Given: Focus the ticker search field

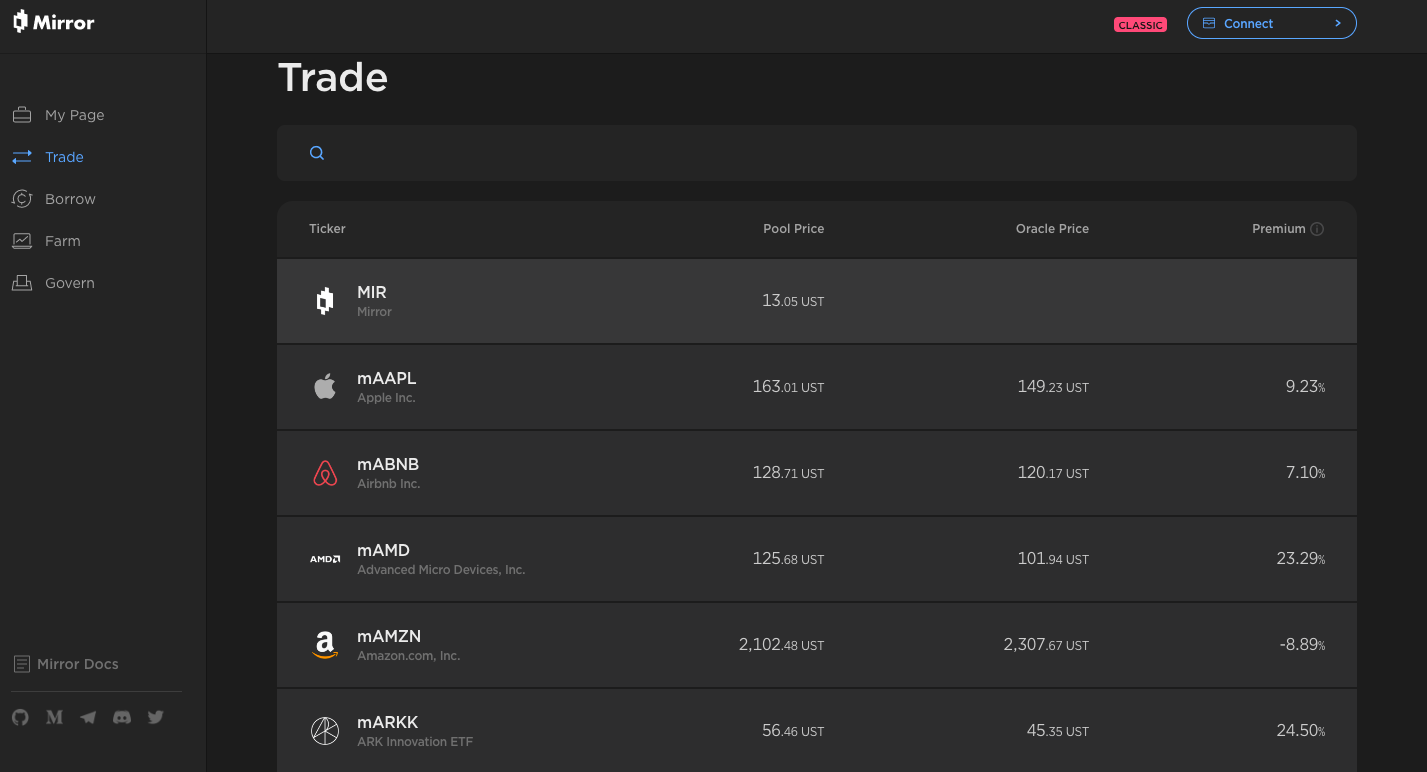Looking at the screenshot, I should click(x=830, y=153).
